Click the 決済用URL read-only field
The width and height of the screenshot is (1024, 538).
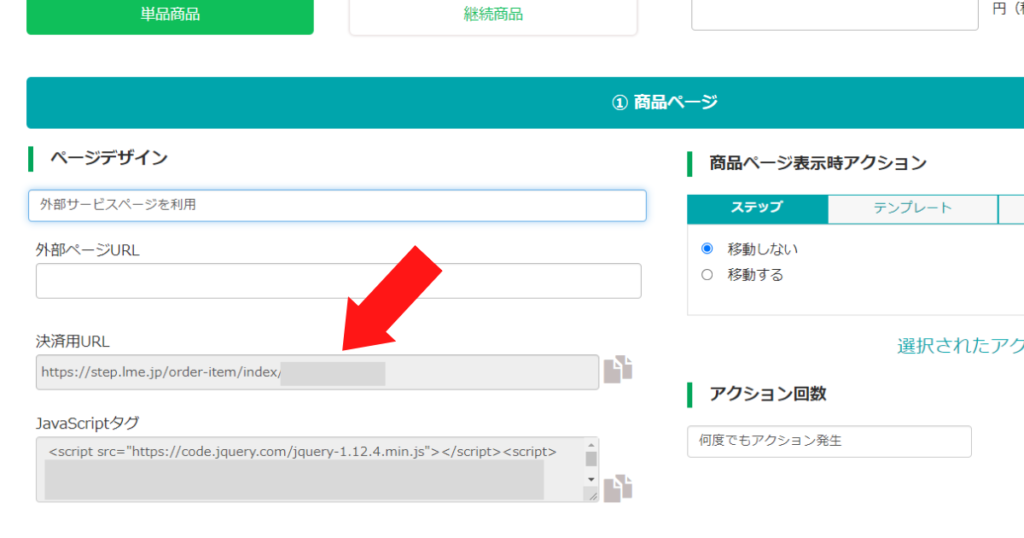pyautogui.click(x=317, y=372)
